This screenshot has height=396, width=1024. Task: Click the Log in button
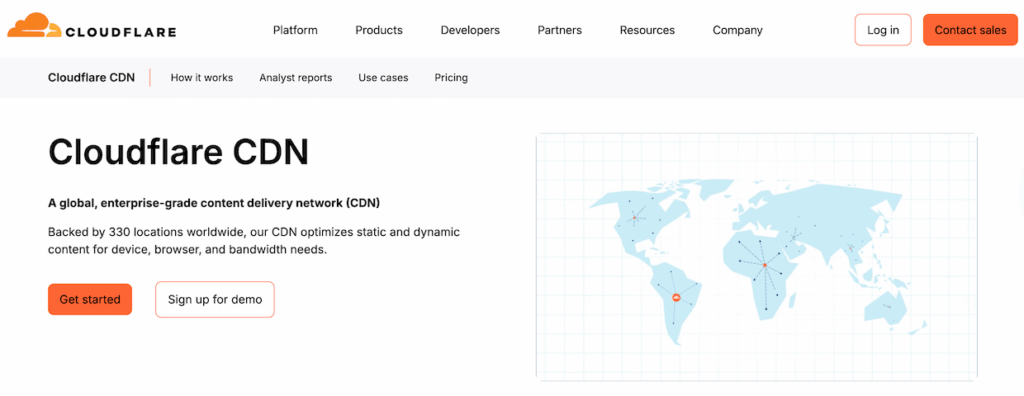883,30
